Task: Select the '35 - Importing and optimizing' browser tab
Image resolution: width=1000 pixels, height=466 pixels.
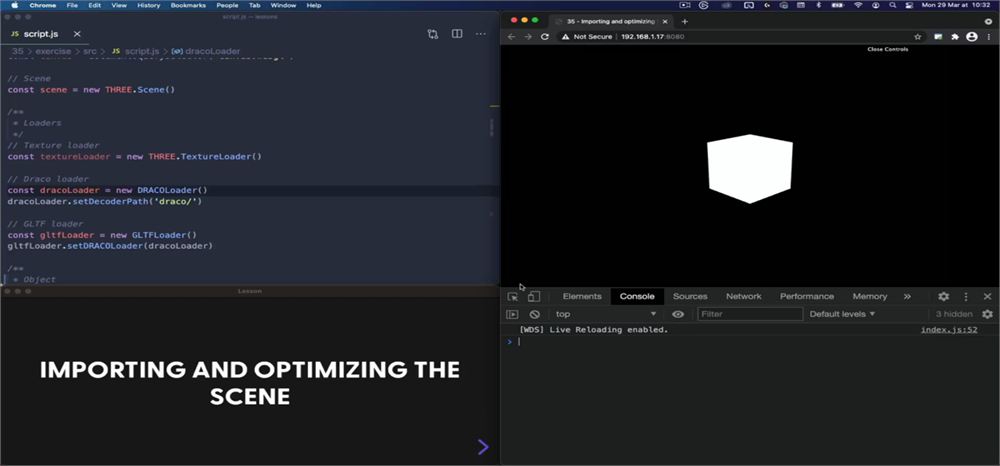Action: tap(610, 21)
